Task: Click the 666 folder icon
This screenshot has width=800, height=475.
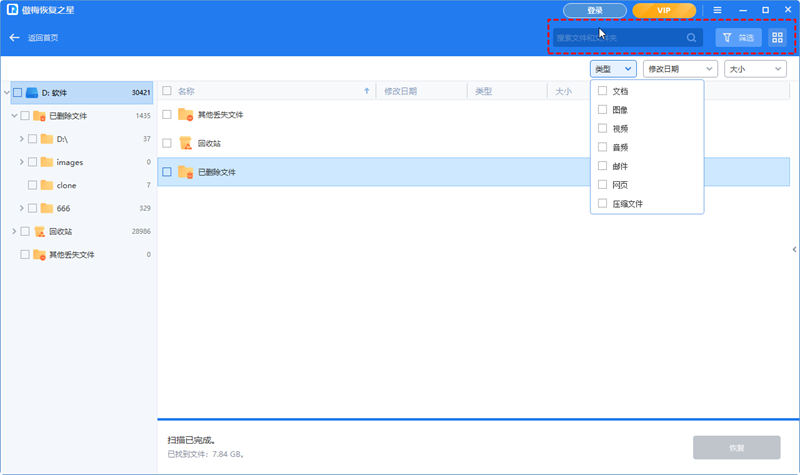Action: 47,208
